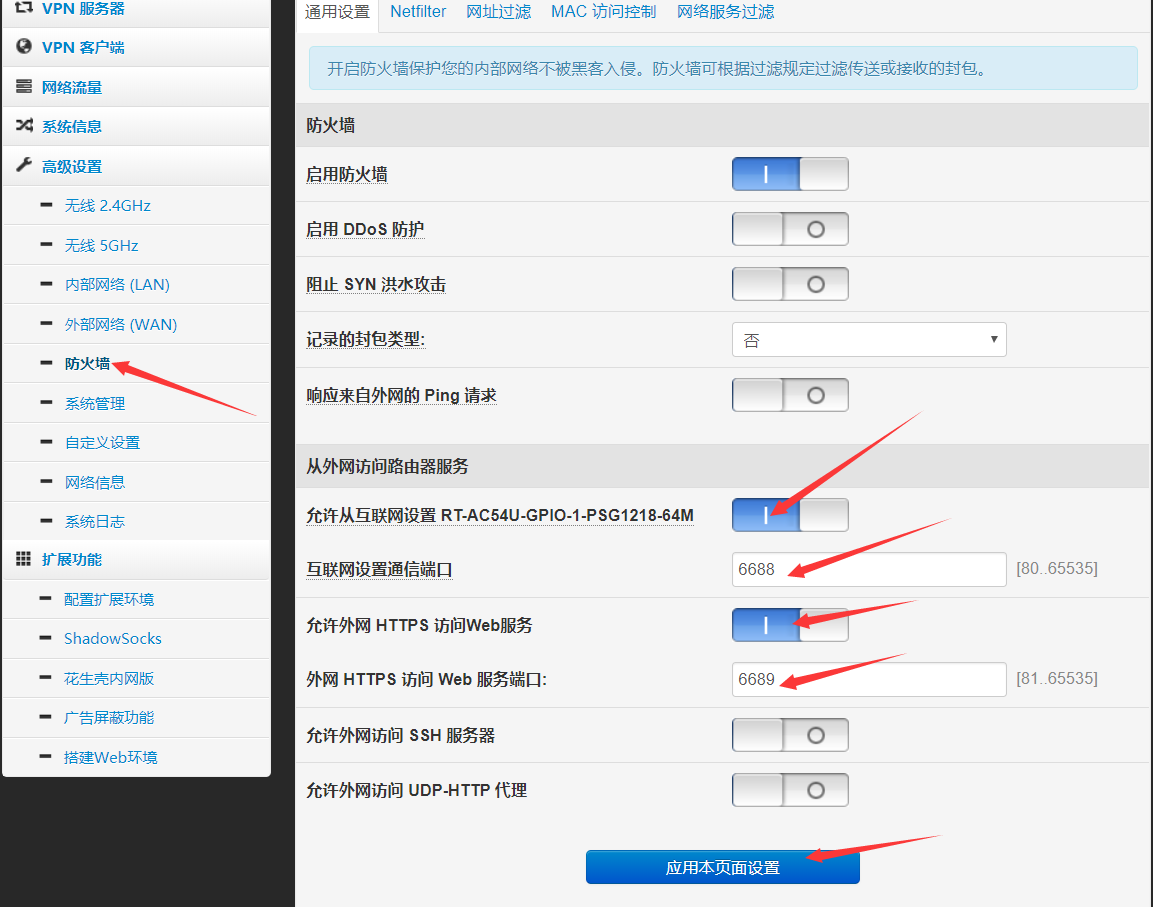1153x907 pixels.
Task: Click the 阻止 SYN 洪水攻击 label
Action: coord(376,285)
